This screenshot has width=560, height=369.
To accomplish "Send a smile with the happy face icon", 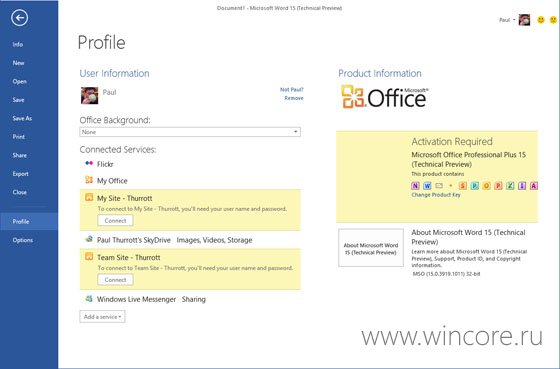I will point(541,20).
